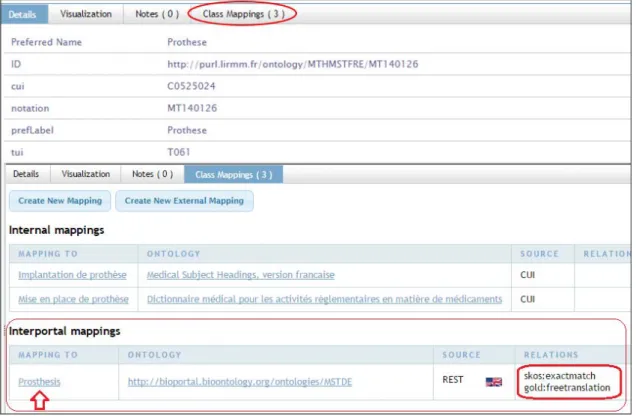Click skos:exactmatch relation cell
This screenshot has width=636, height=416.
559,375
